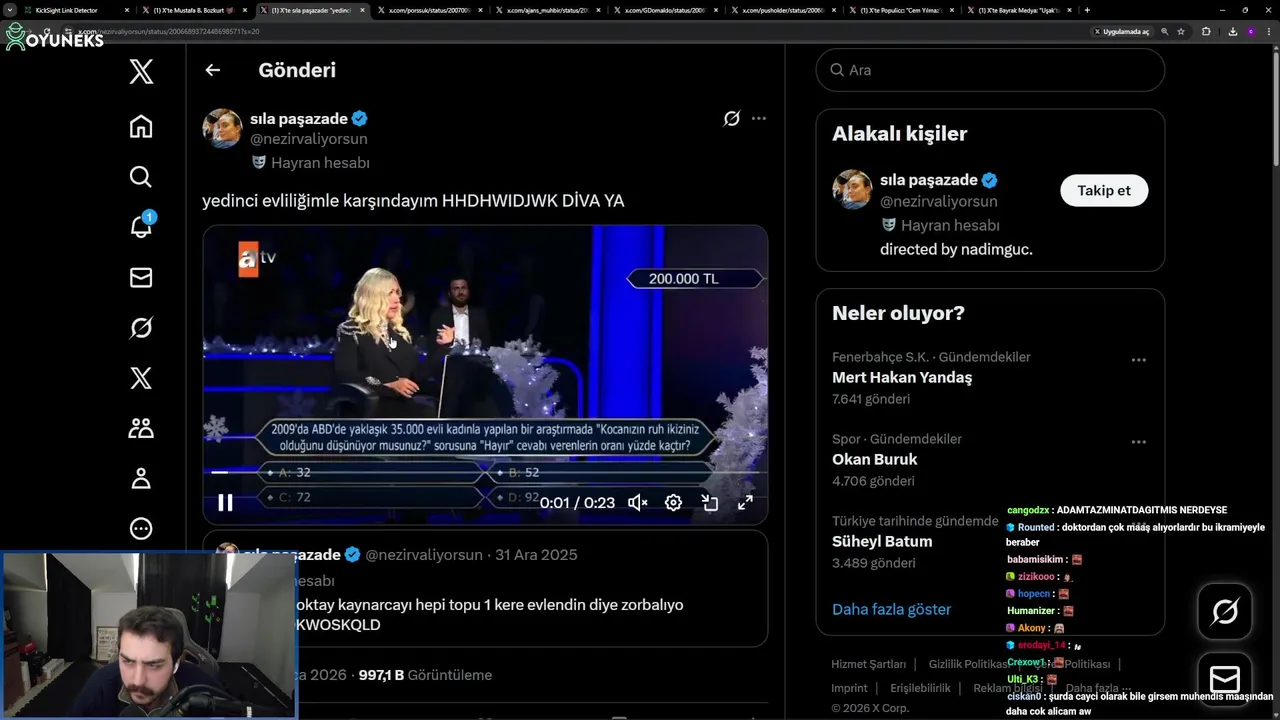This screenshot has height=720, width=1280.
Task: Open browser profile avatar icon
Action: 1250,31
